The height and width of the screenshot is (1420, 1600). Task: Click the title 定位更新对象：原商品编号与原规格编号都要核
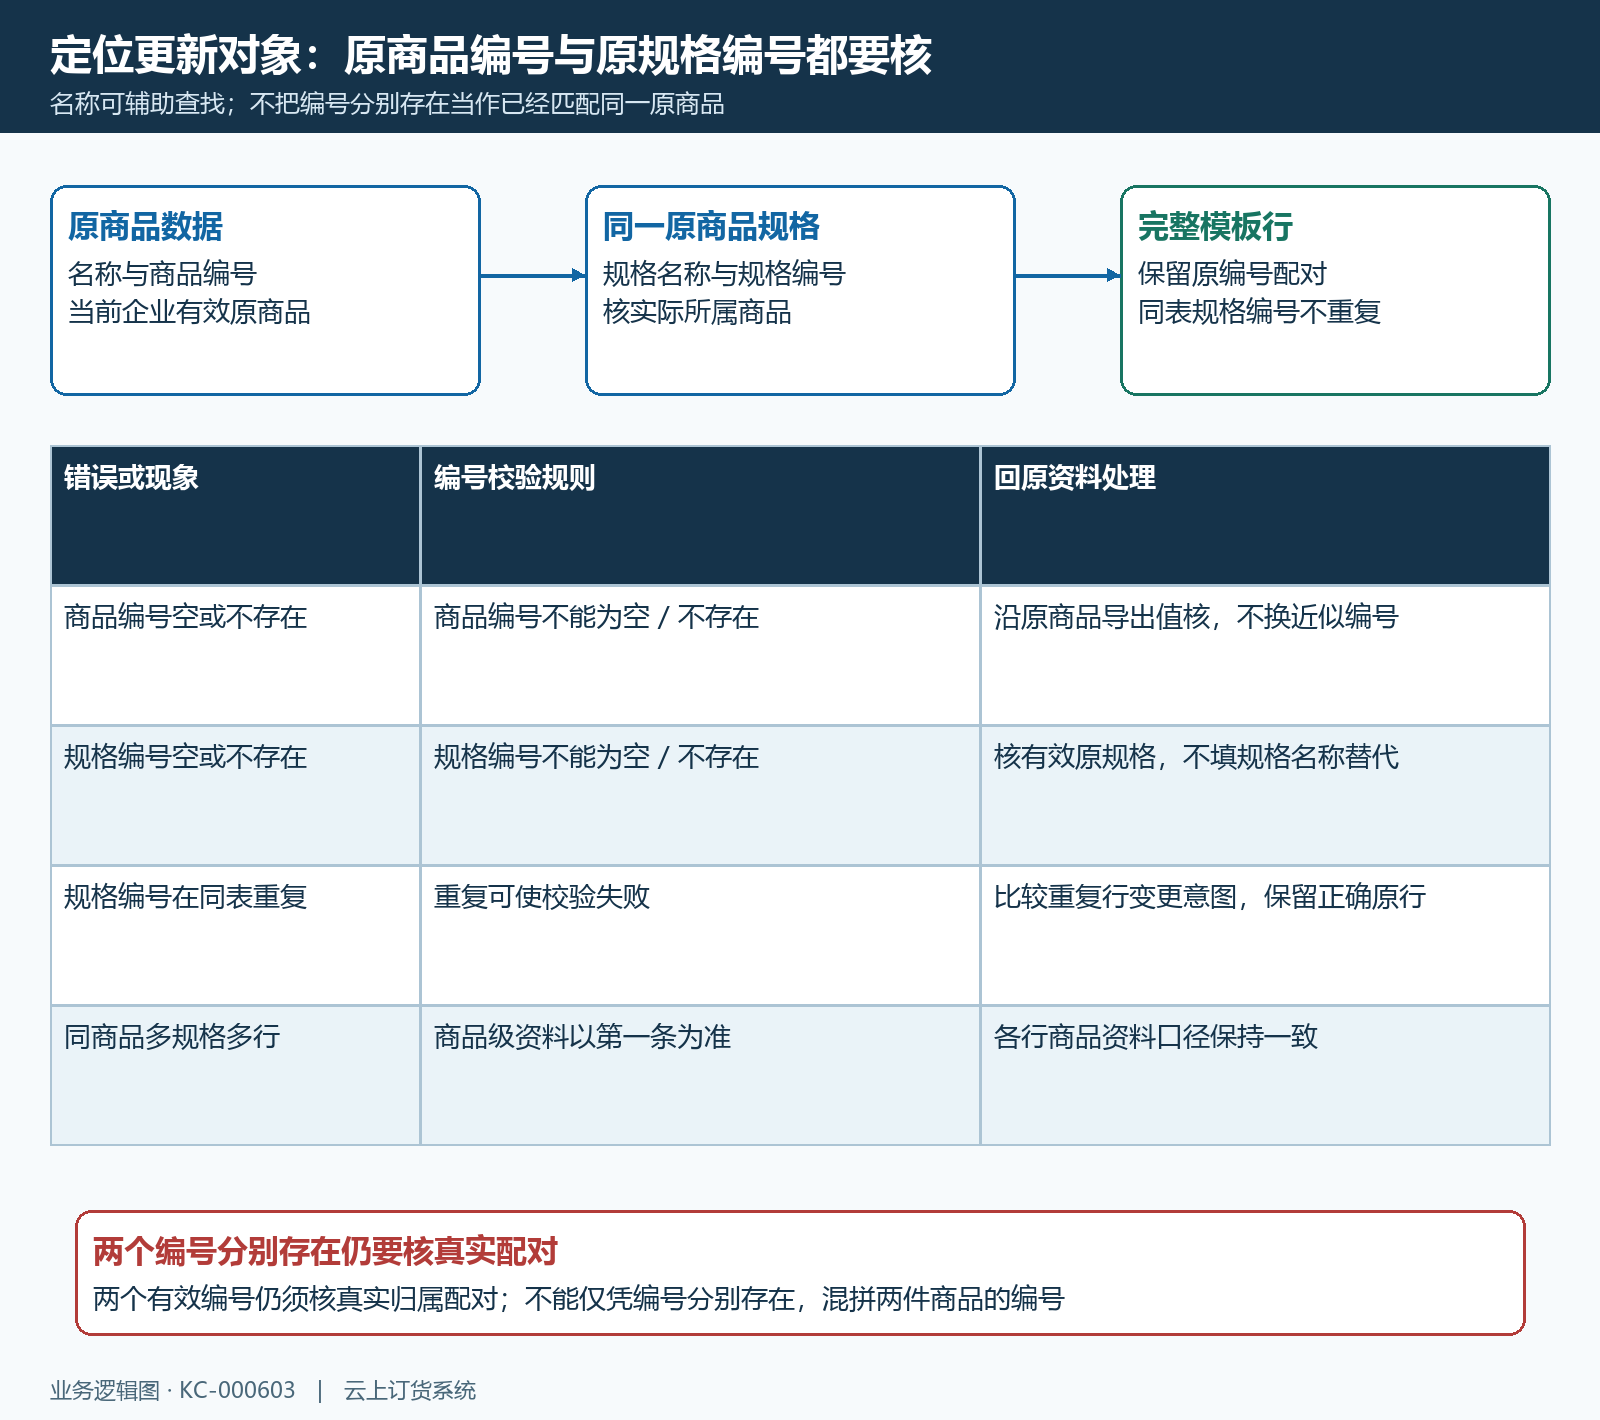point(491,55)
